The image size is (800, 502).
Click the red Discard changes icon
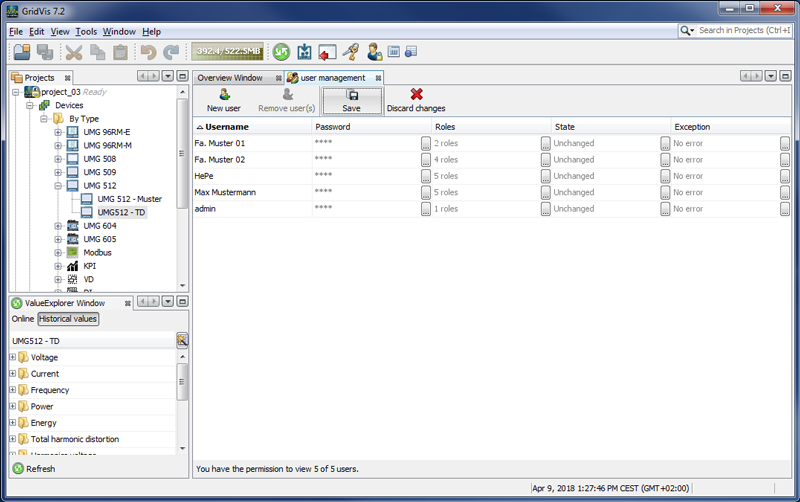point(416,95)
